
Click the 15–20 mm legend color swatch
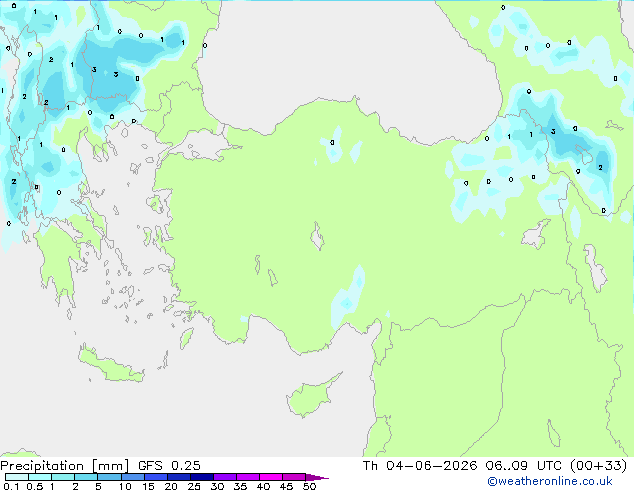(155, 477)
